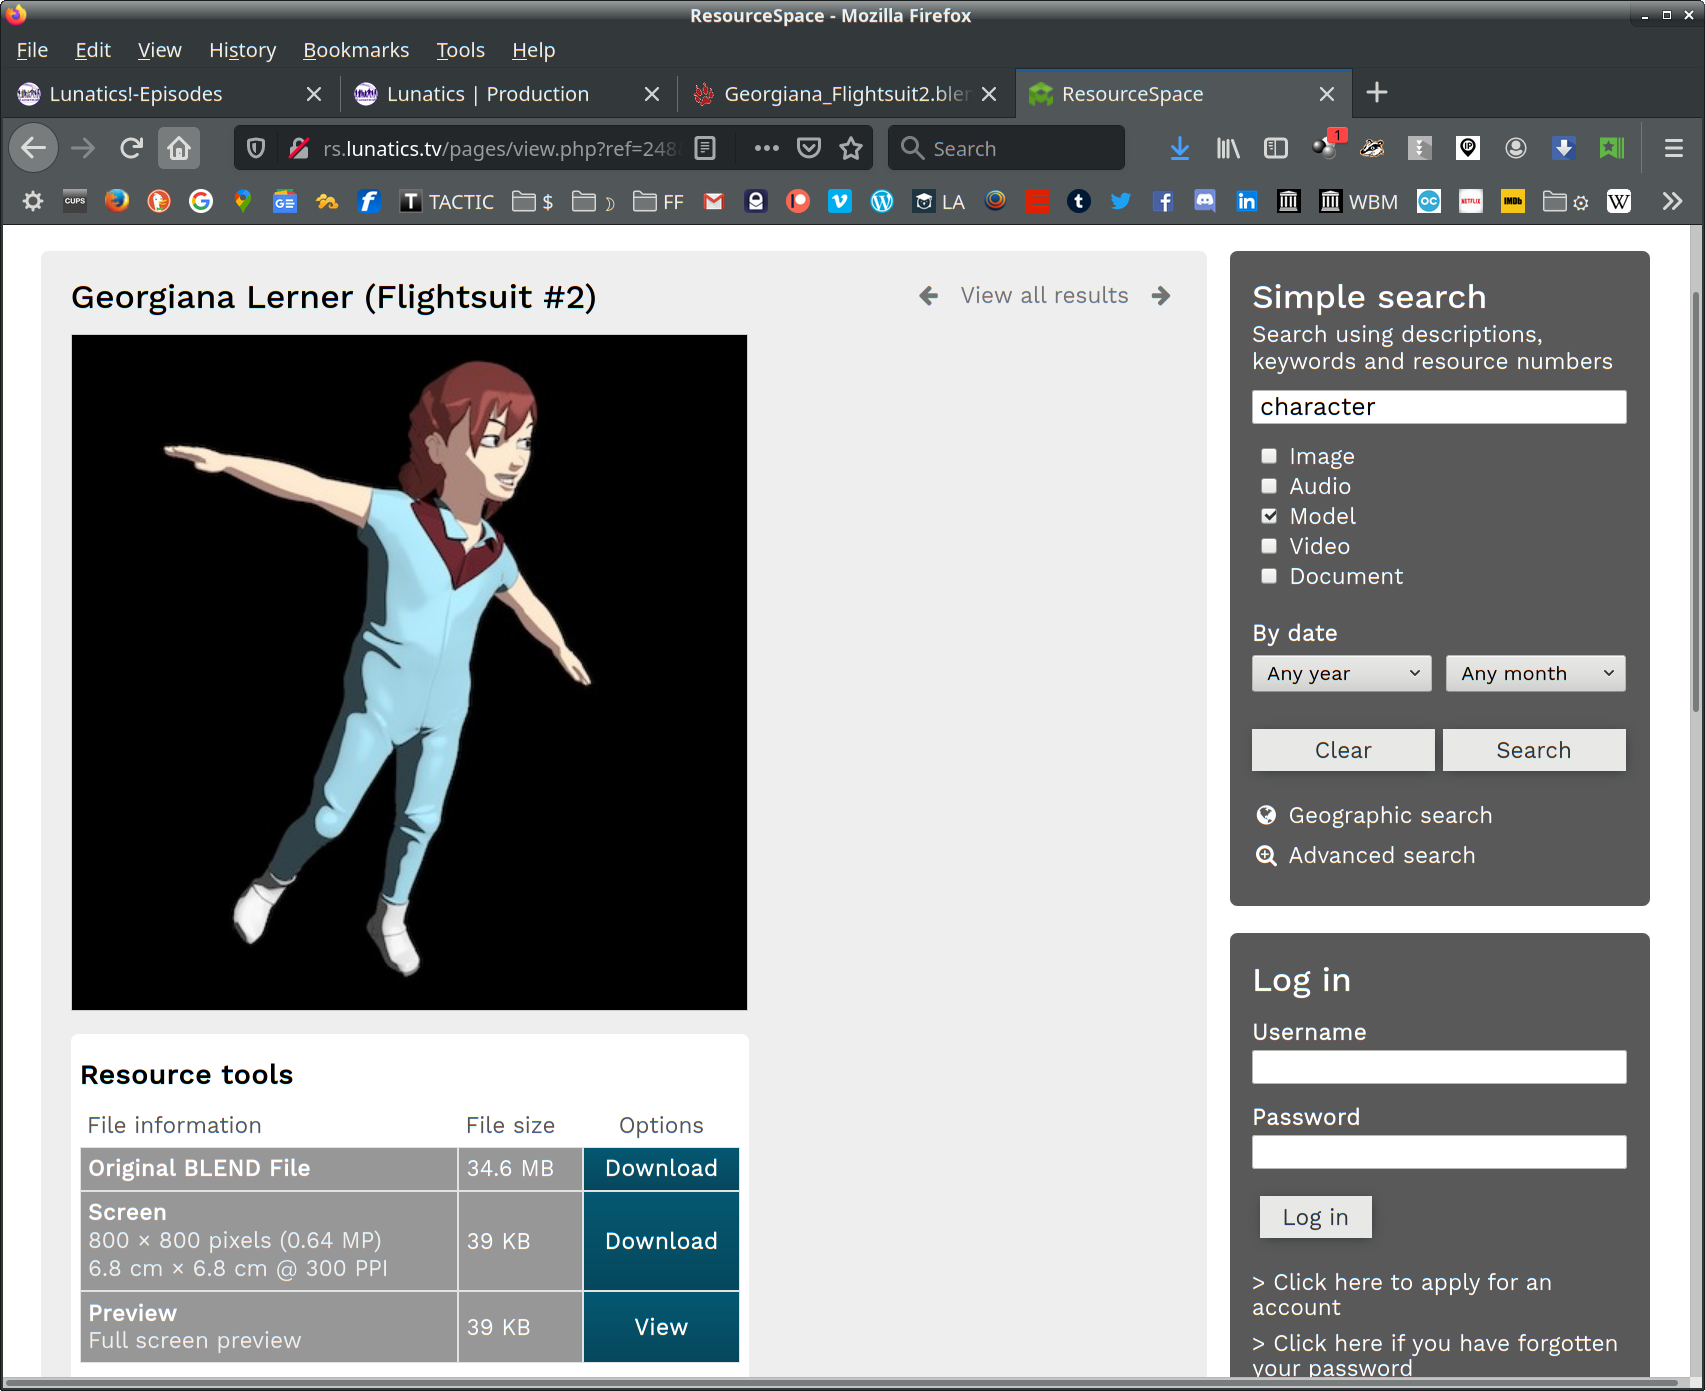
Task: Uncheck the Model checkbox
Action: (x=1269, y=516)
